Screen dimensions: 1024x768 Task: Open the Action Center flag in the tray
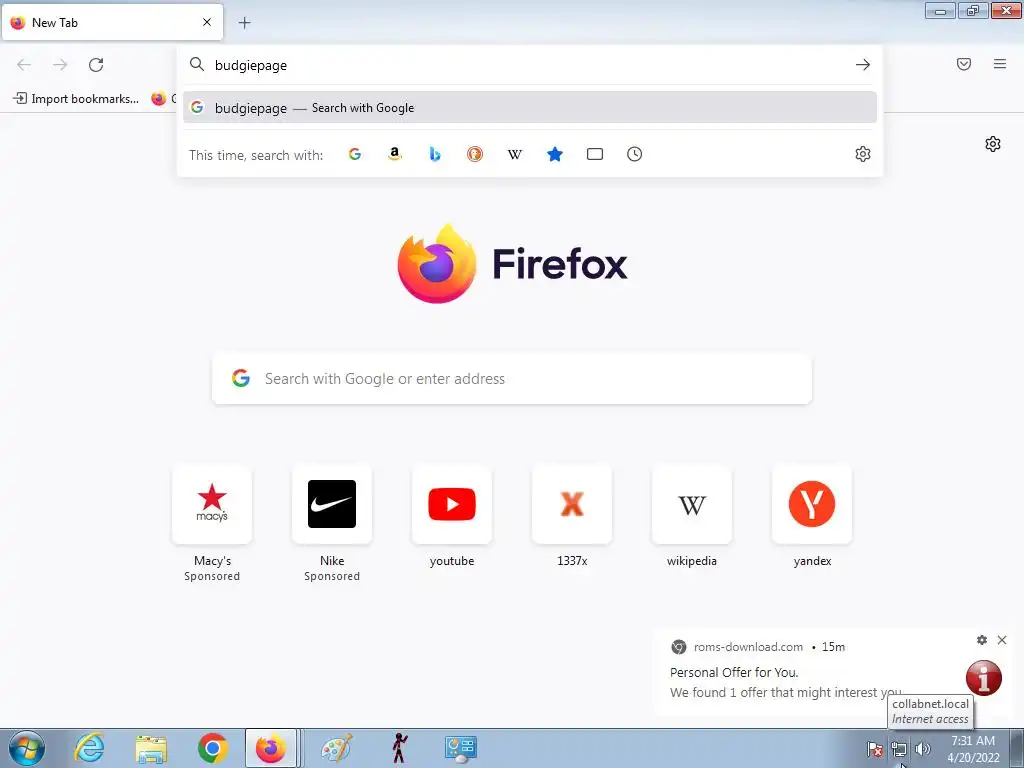[874, 749]
